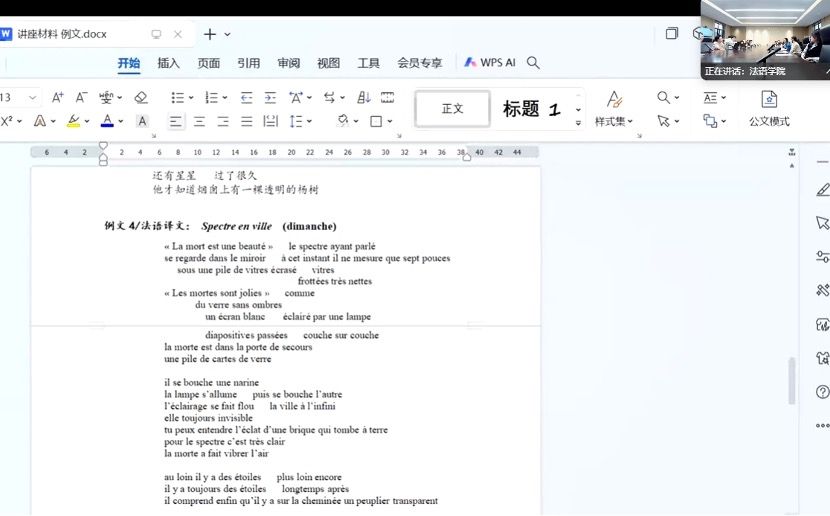Apply the 正文 body text style
830x516 pixels.
click(452, 109)
